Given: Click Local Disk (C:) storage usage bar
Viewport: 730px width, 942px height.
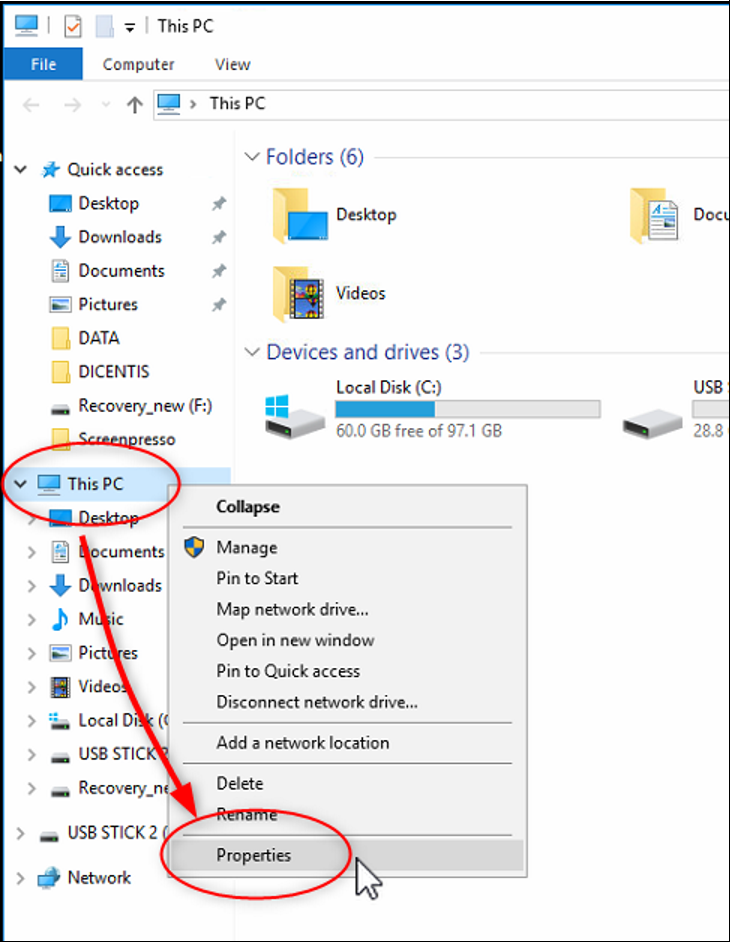Looking at the screenshot, I should [467, 409].
